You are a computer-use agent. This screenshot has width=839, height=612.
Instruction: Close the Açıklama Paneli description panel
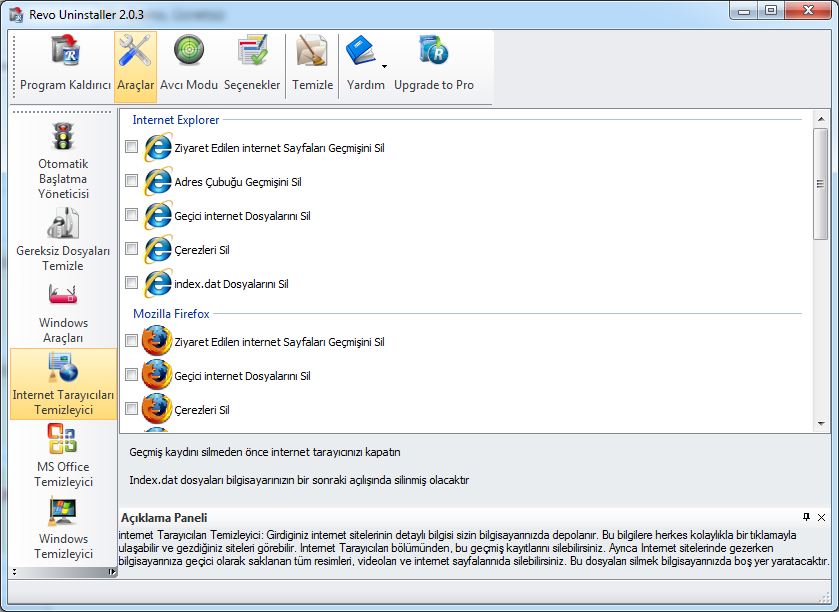click(821, 517)
